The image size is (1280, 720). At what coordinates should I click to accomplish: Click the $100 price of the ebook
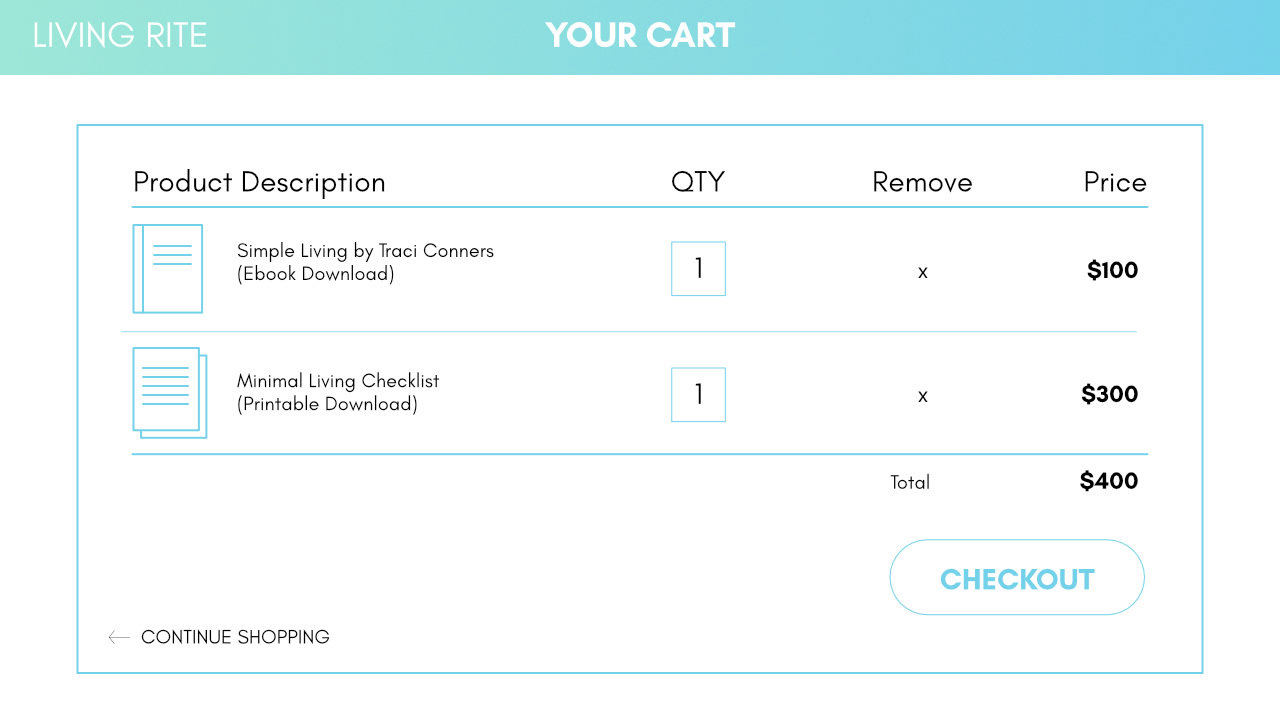(1113, 270)
